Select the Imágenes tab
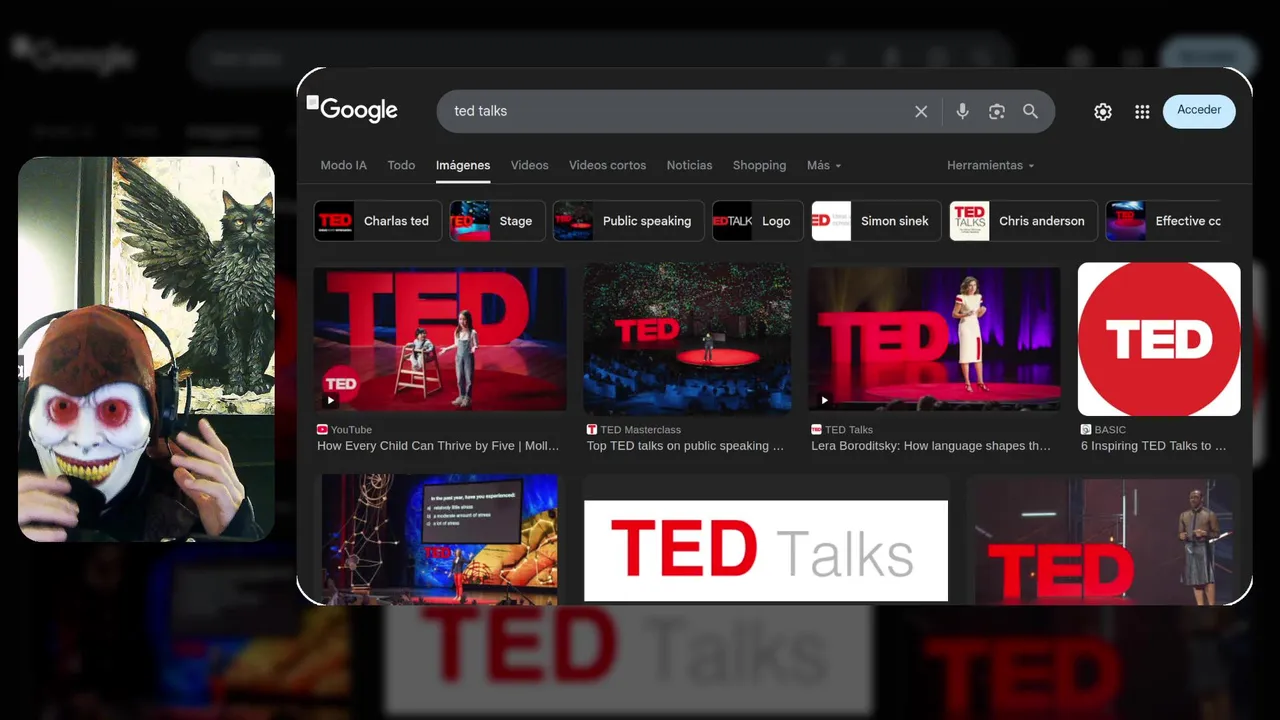This screenshot has width=1280, height=720. coord(463,165)
